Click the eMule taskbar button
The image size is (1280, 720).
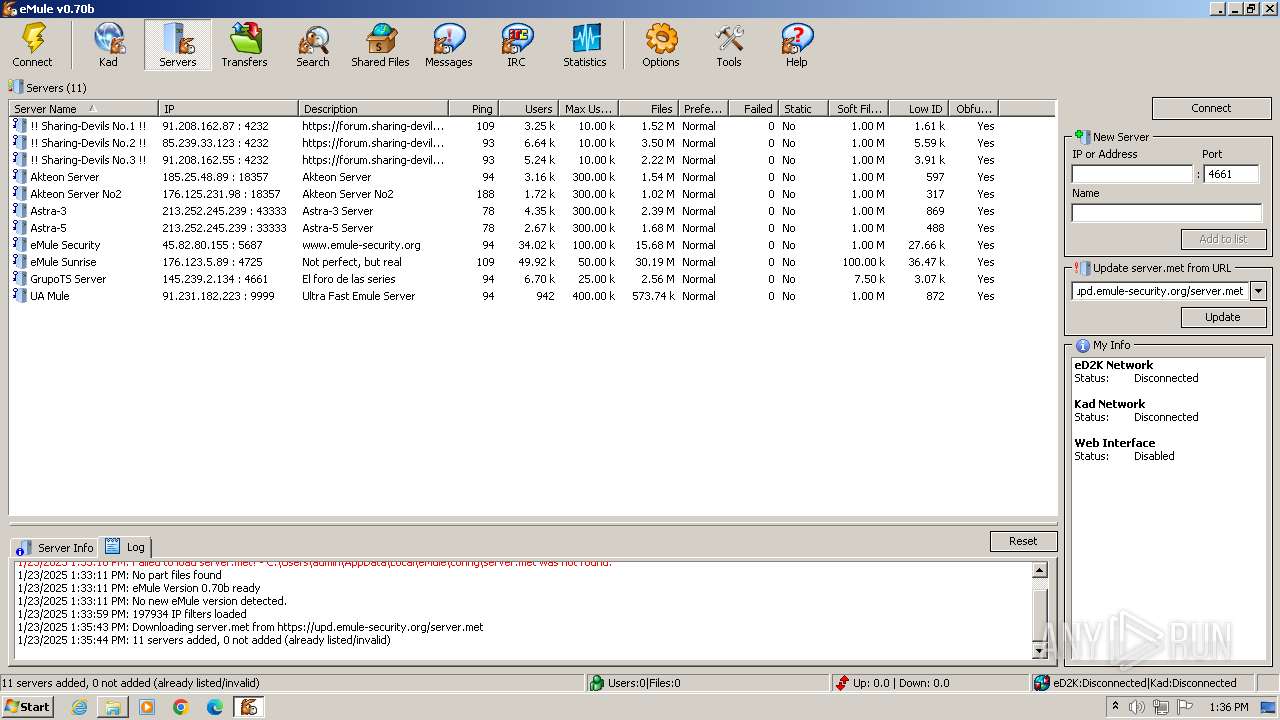(249, 707)
